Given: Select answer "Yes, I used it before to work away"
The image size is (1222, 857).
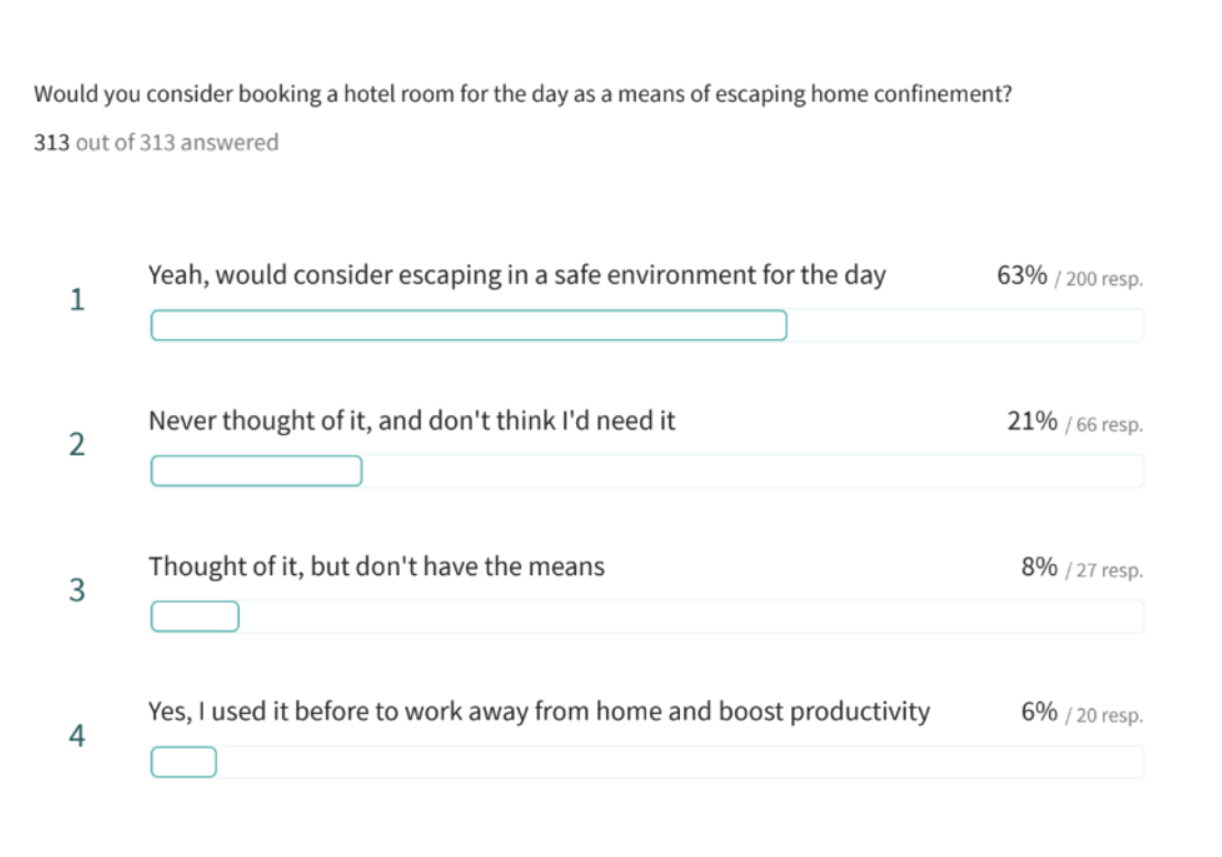Looking at the screenshot, I should point(539,712).
